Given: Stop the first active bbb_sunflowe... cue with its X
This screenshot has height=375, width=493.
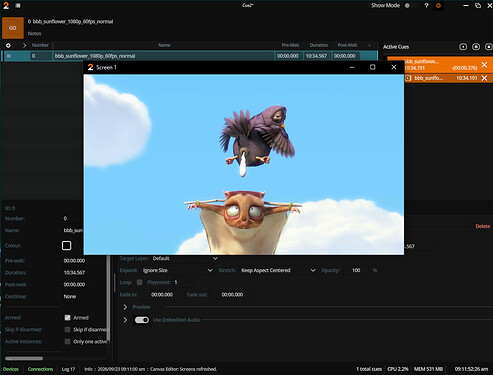Looking at the screenshot, I should pos(484,65).
